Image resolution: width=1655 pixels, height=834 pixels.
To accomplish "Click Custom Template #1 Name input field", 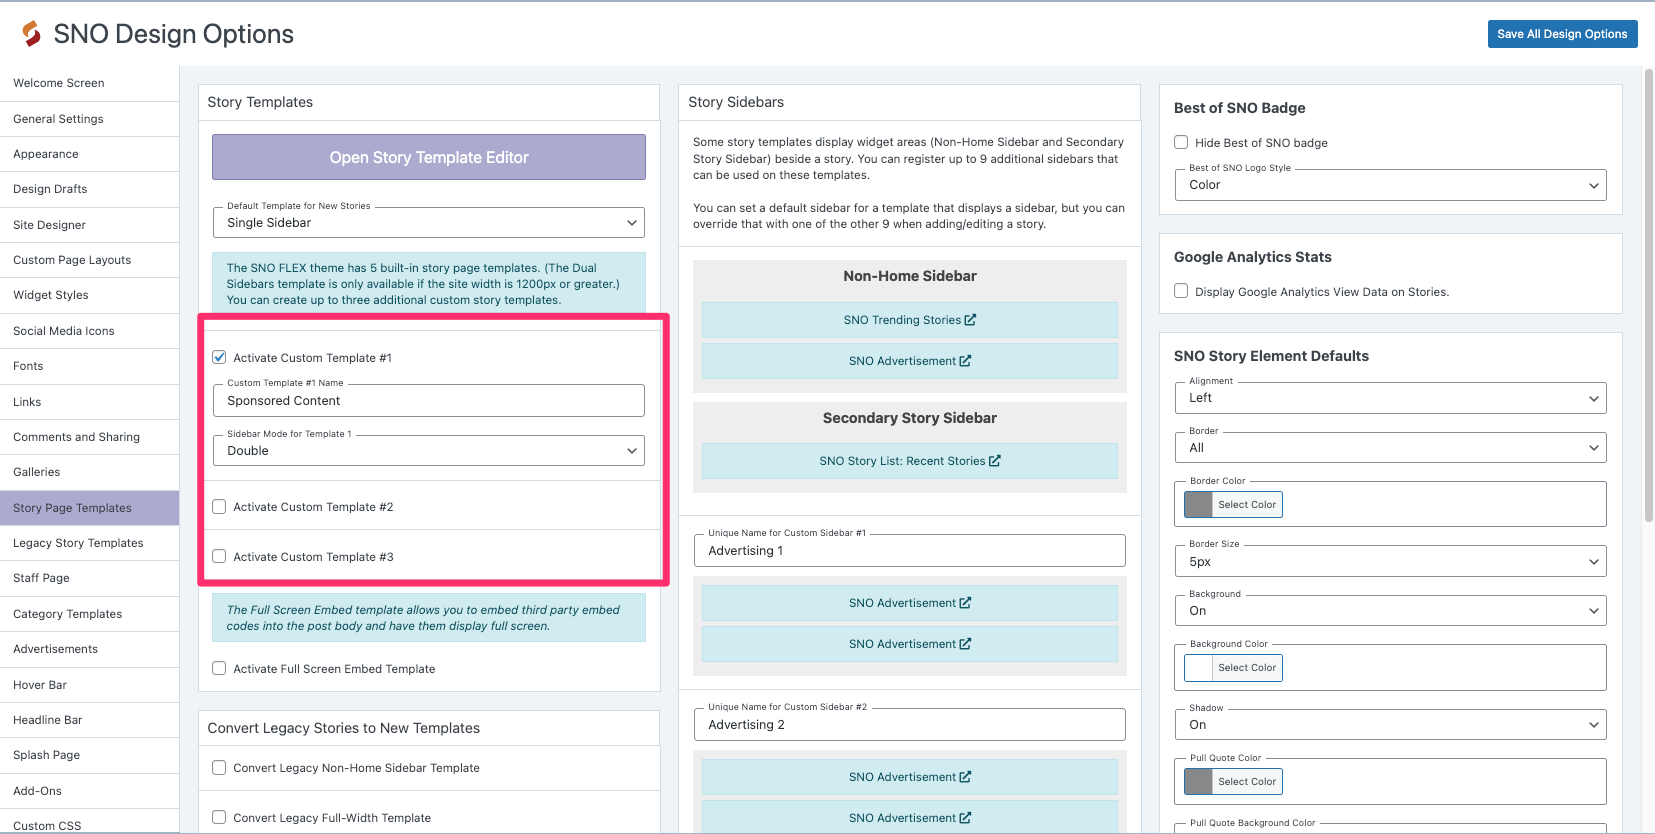I will (429, 401).
